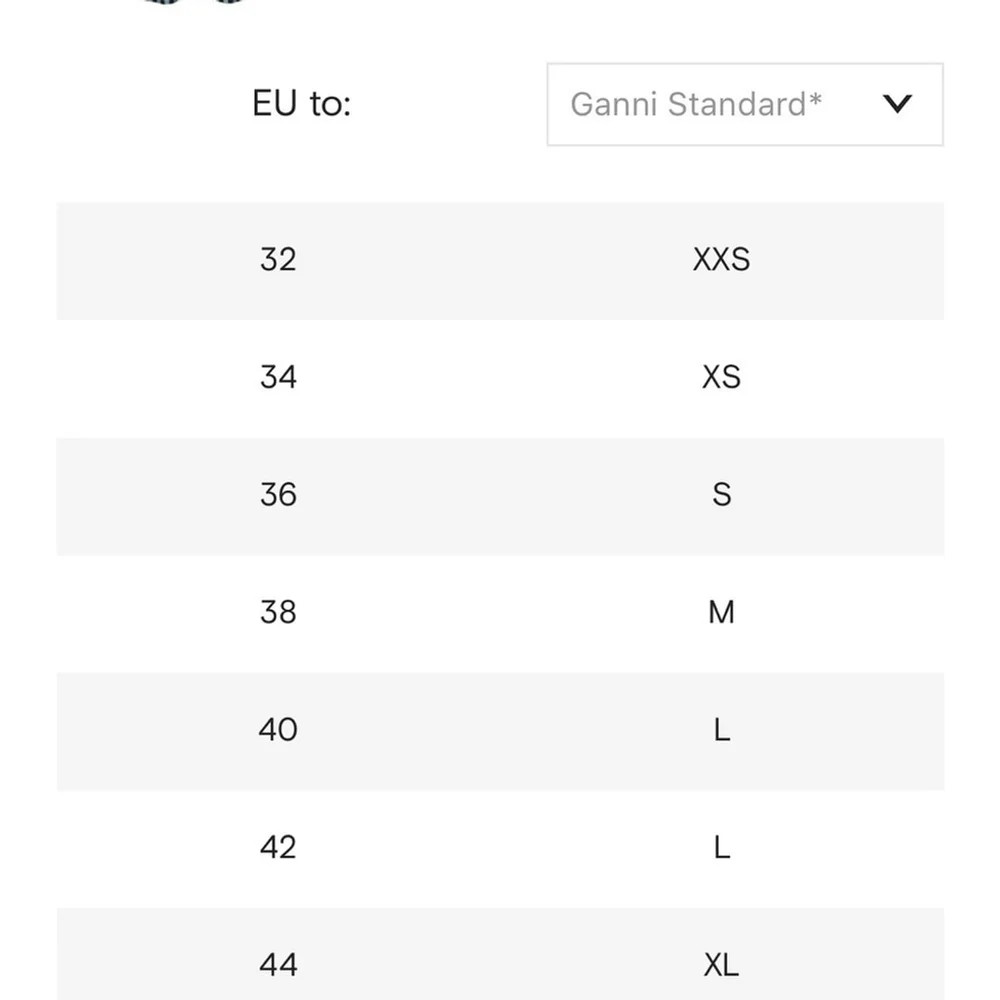1000x1000 pixels.
Task: Select EU size 40 cell
Action: [278, 730]
